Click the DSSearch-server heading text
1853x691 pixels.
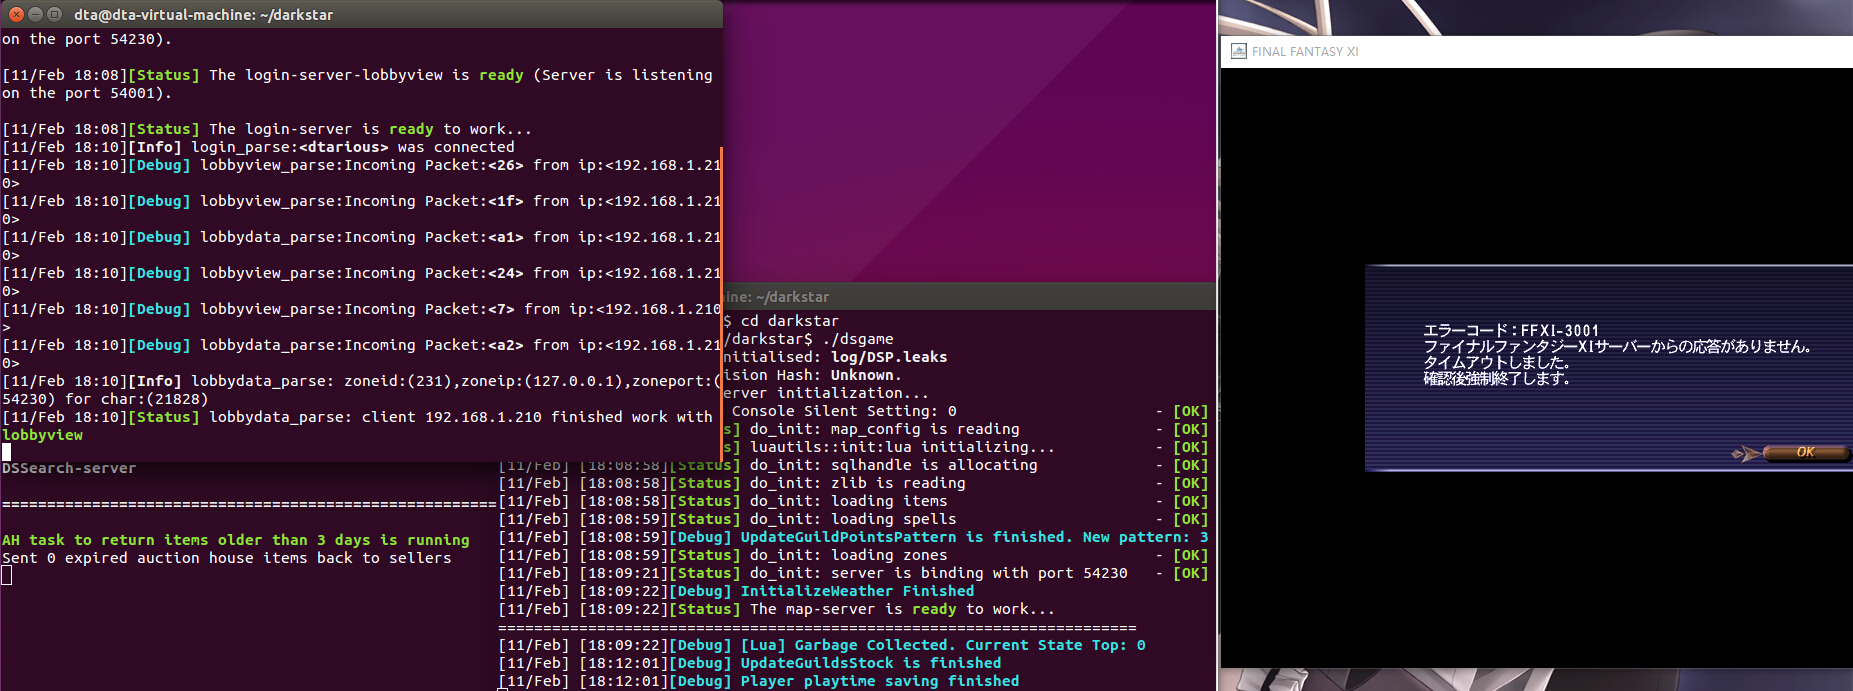tap(69, 468)
